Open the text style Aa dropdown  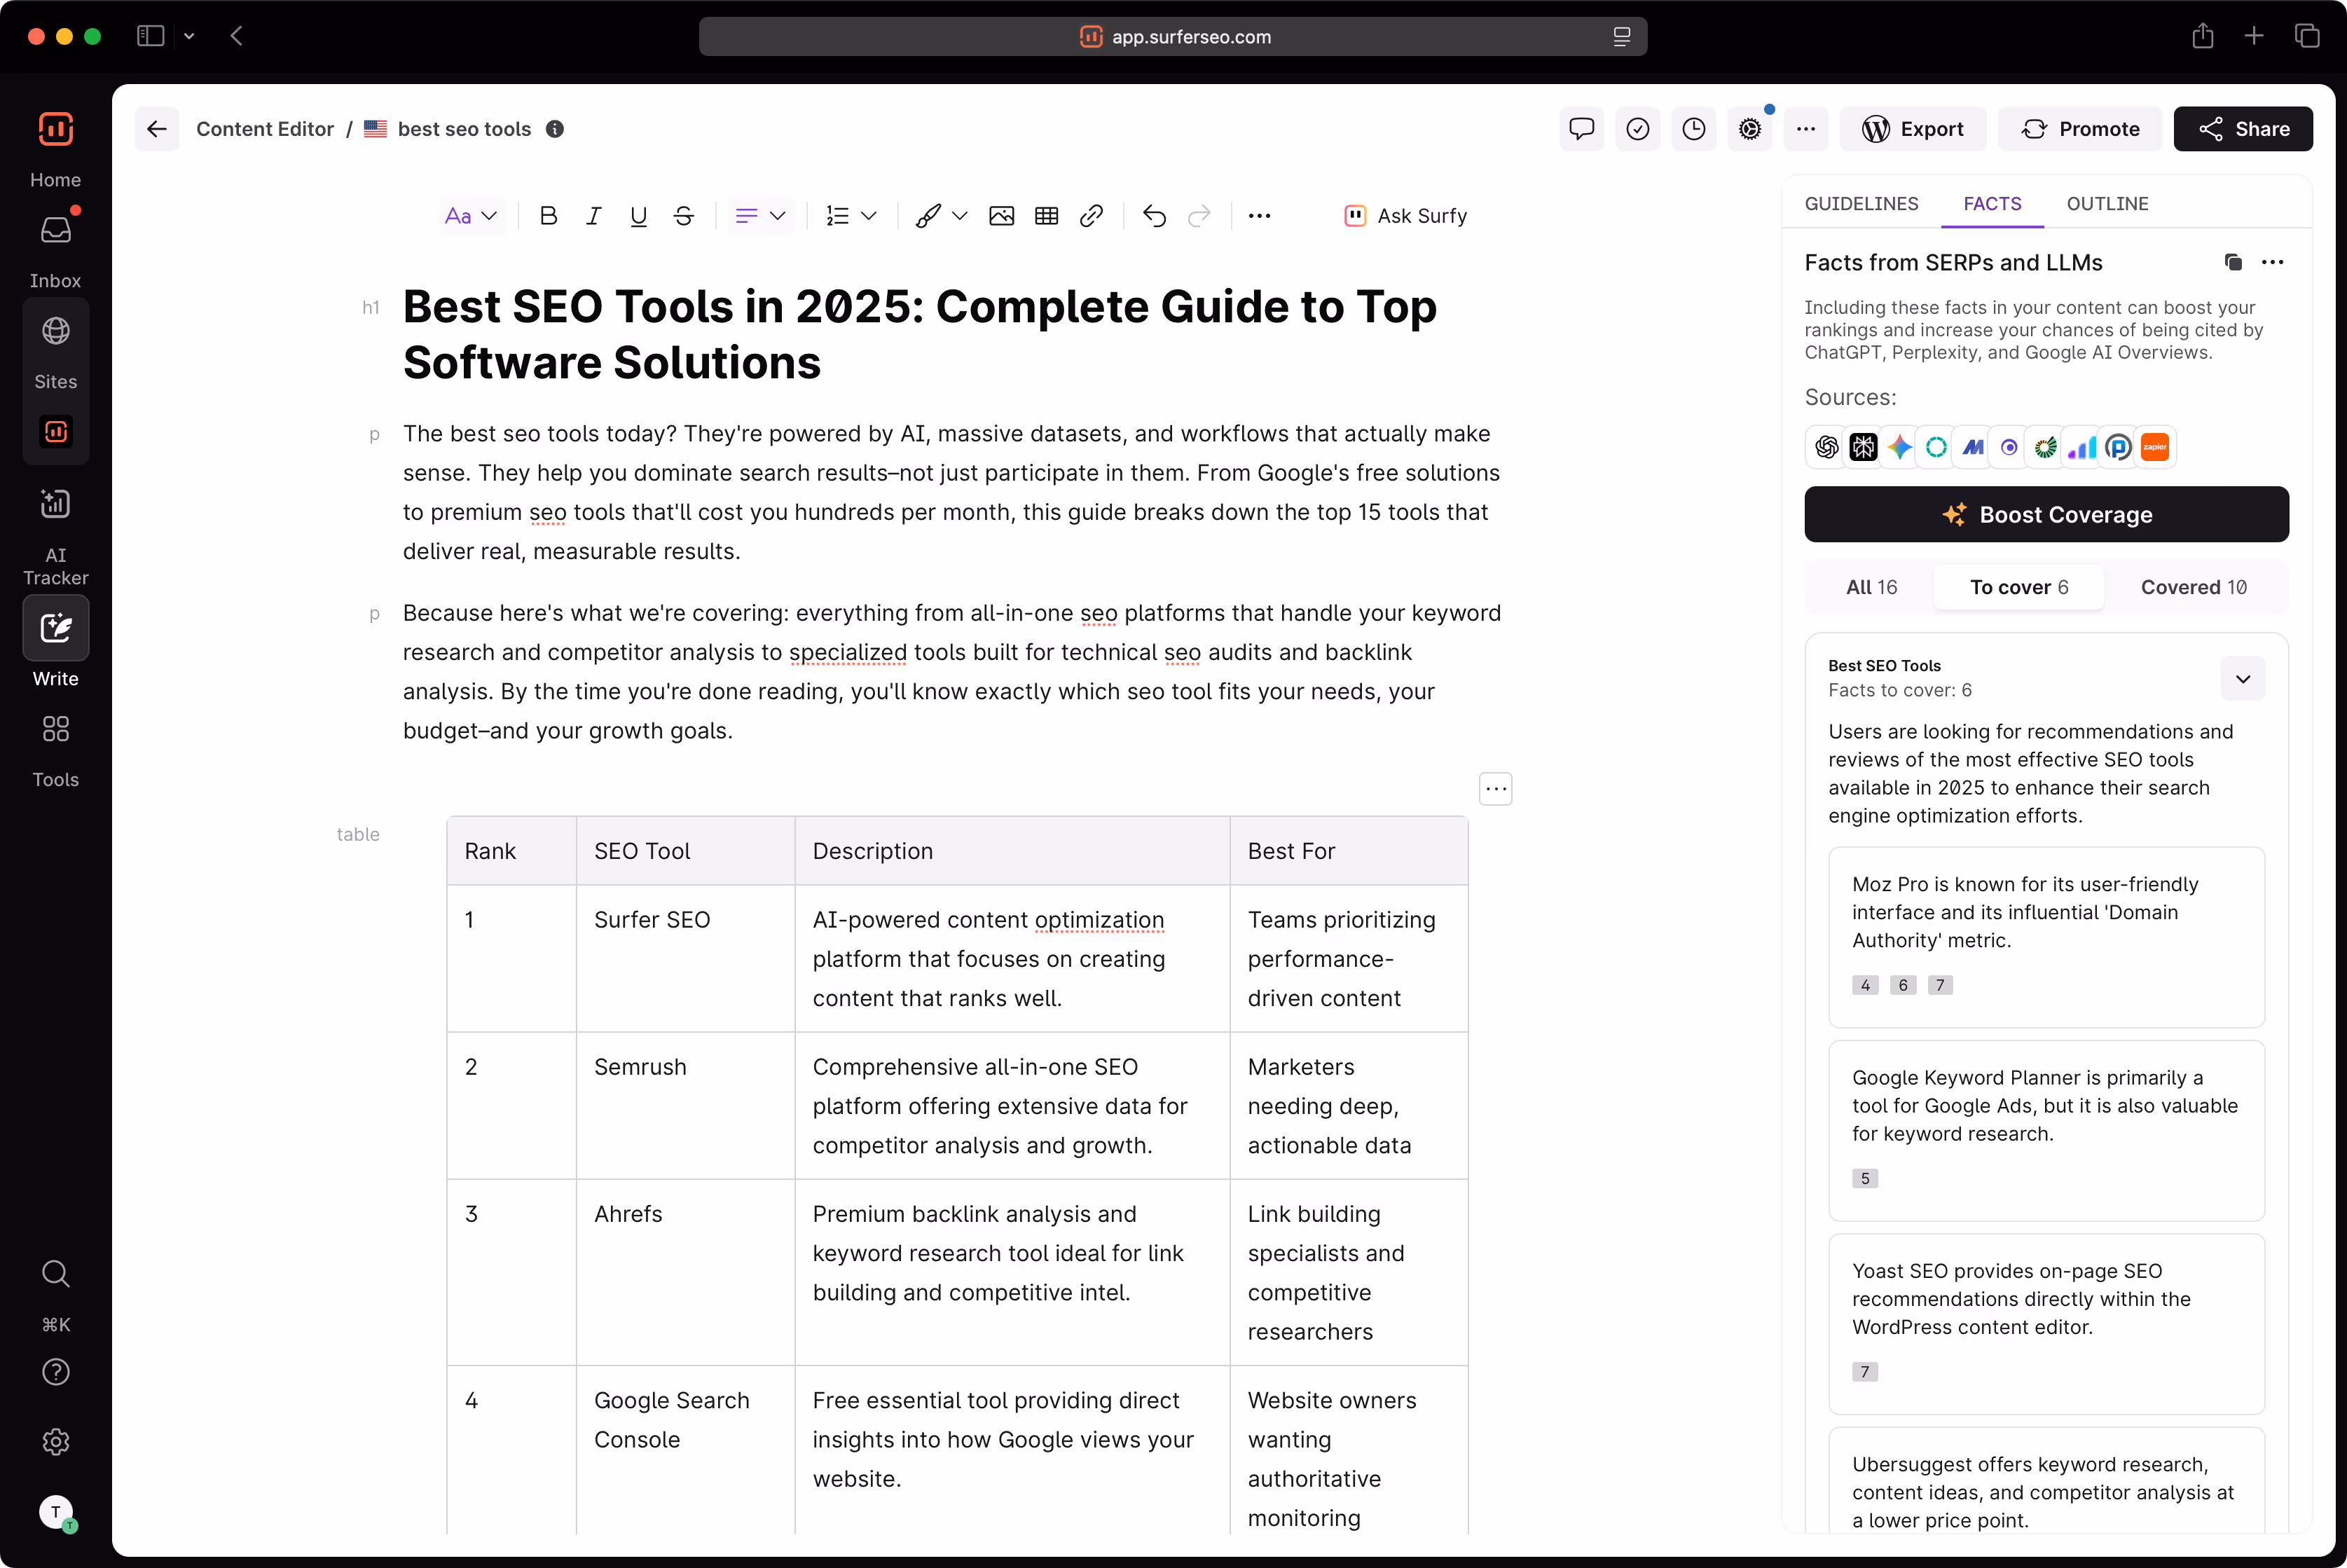pyautogui.click(x=472, y=216)
